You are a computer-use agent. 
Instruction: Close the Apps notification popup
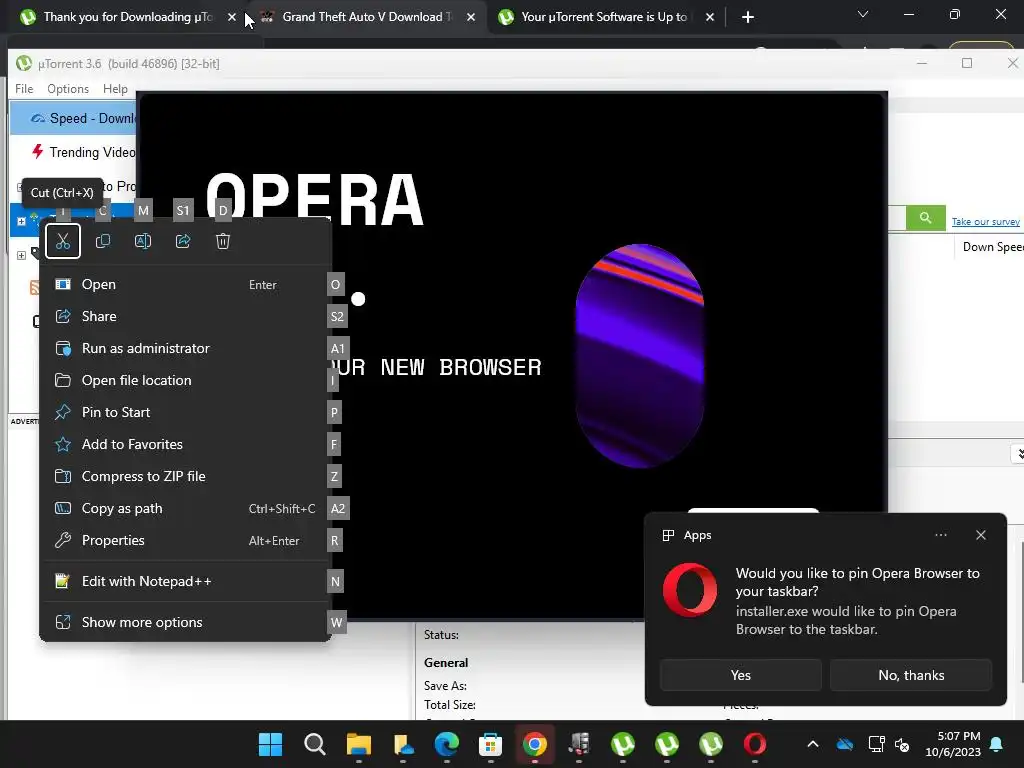981,535
